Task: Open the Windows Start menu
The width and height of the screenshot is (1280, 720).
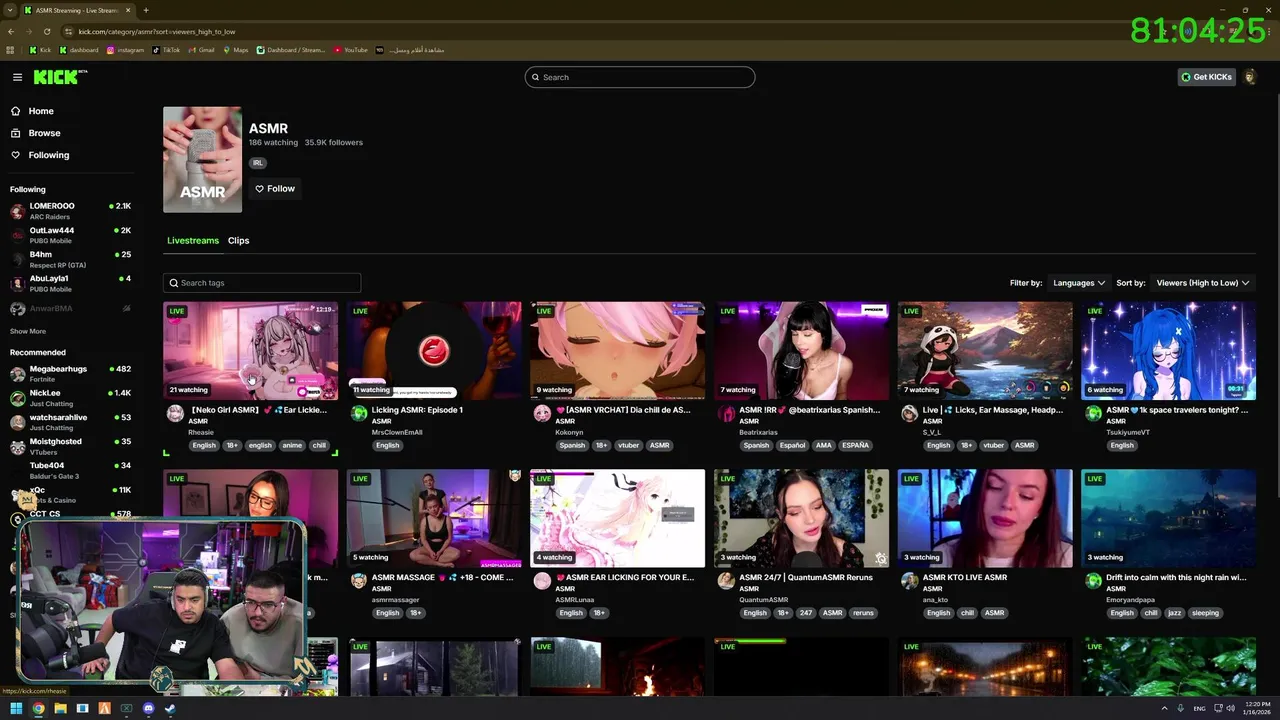Action: [16, 709]
